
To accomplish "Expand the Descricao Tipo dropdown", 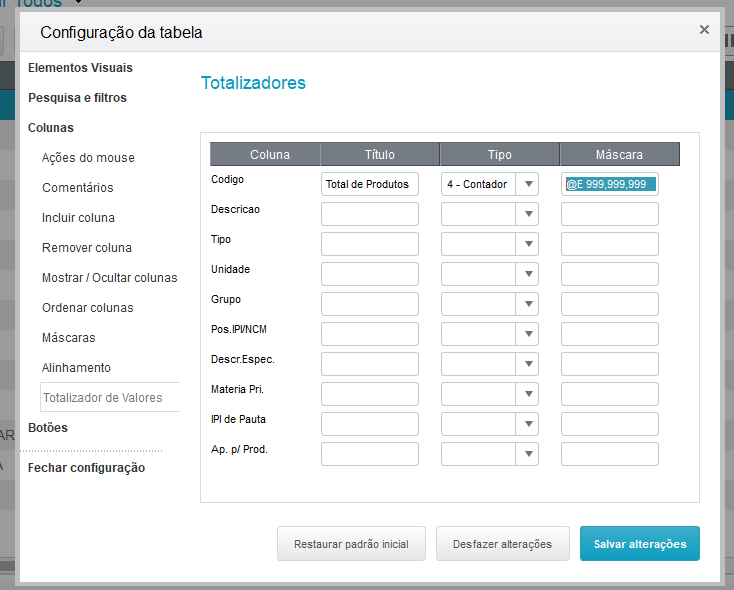I will [x=528, y=214].
